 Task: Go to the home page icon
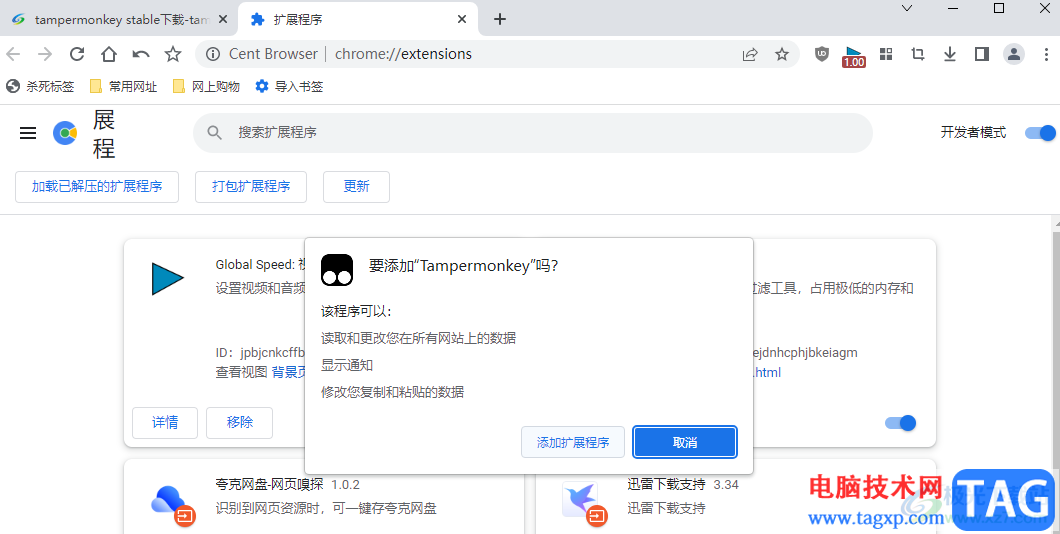[109, 54]
